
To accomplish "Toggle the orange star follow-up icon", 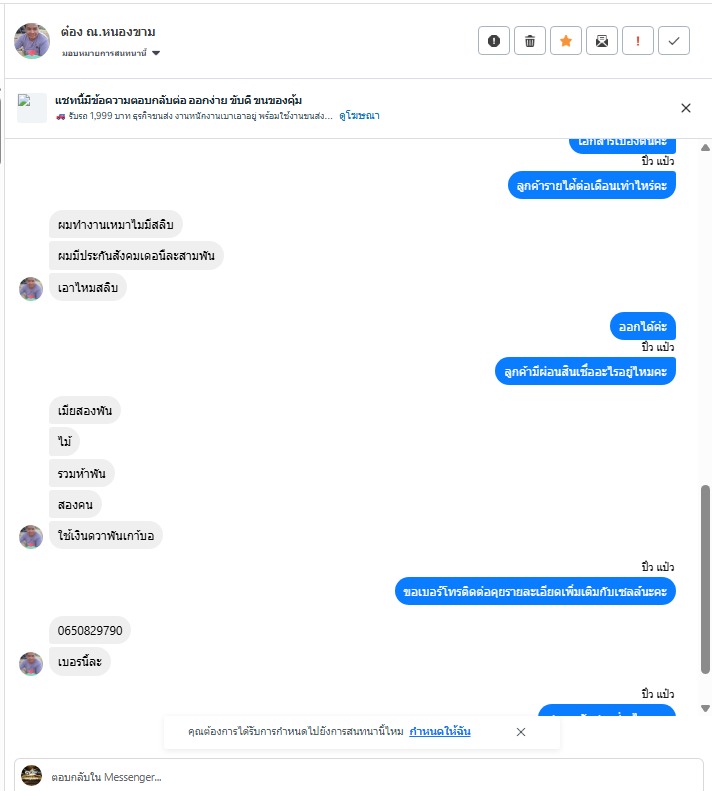I will 566,40.
